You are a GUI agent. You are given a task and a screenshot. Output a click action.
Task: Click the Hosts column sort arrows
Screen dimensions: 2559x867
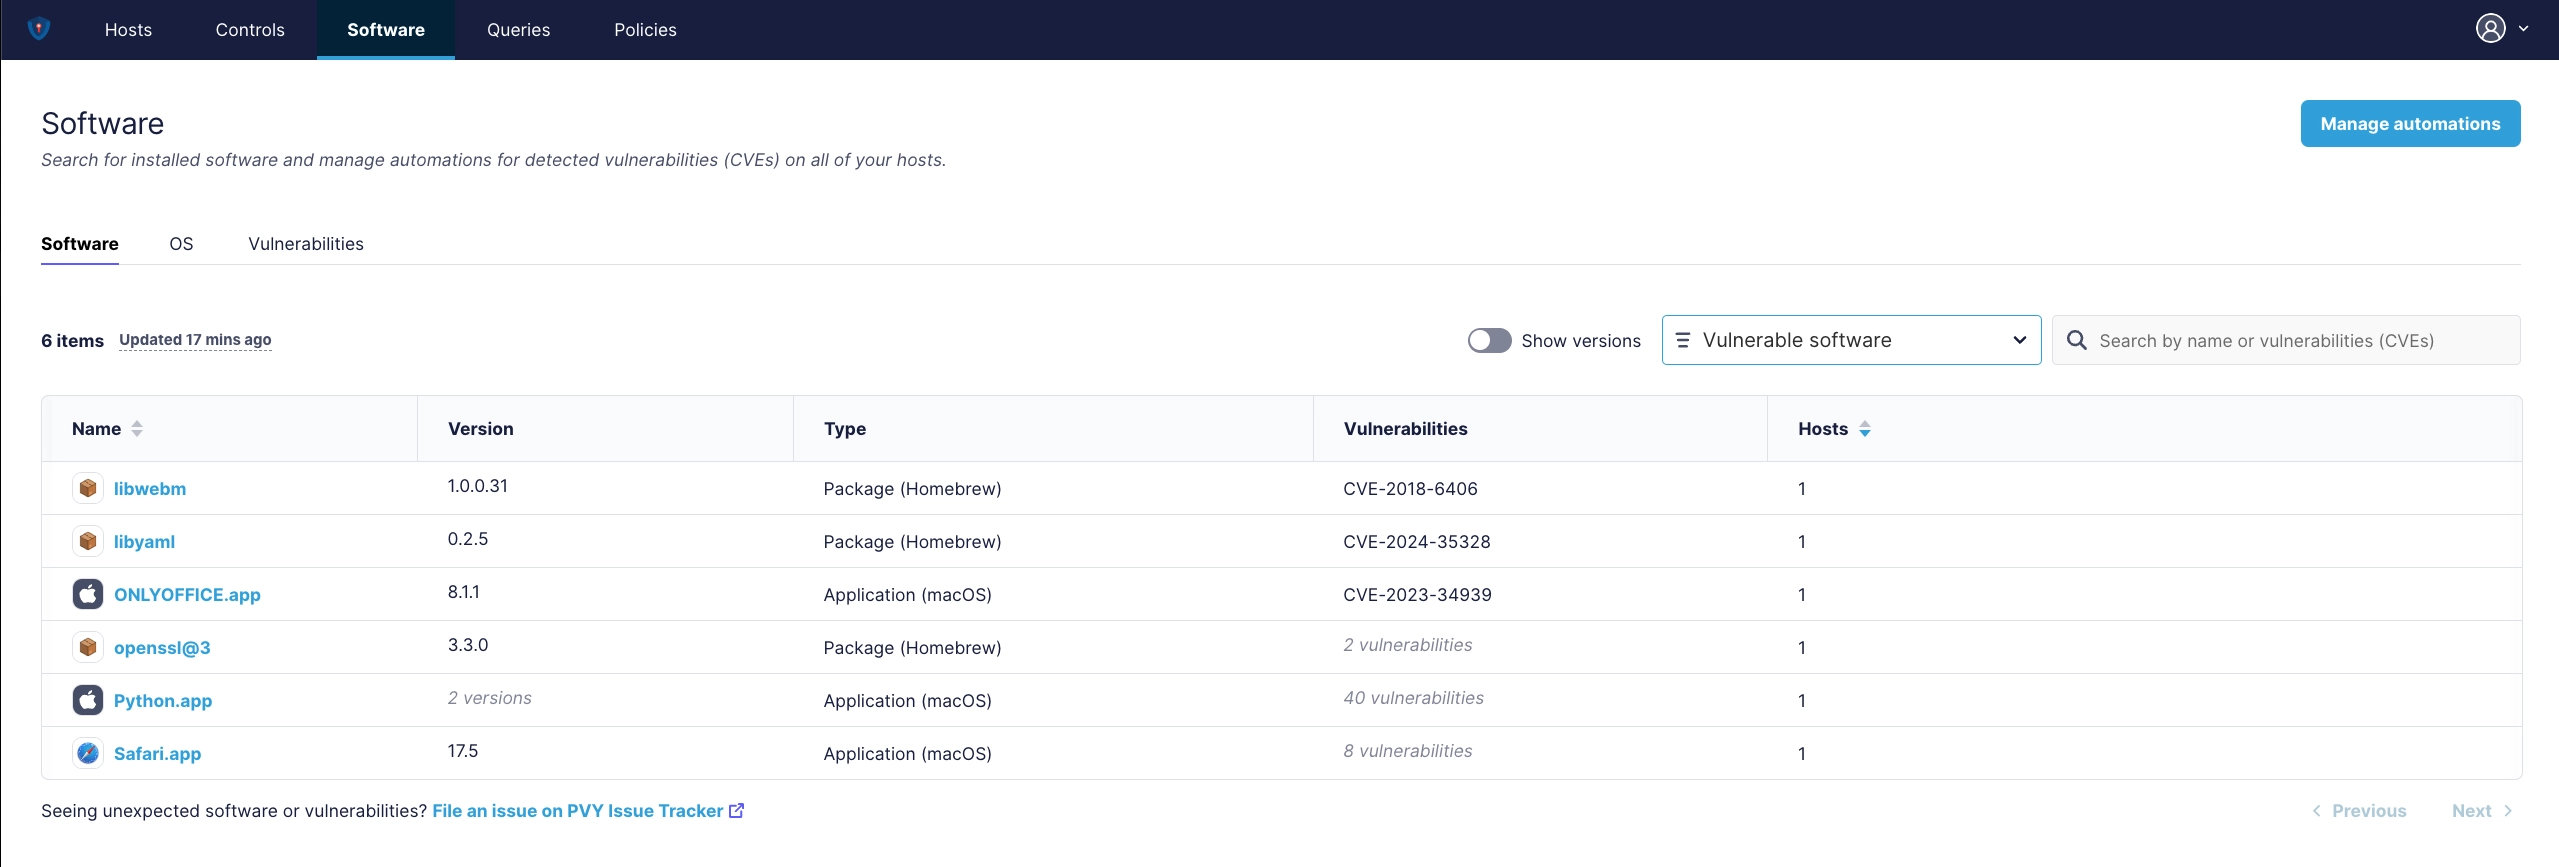coord(1865,428)
